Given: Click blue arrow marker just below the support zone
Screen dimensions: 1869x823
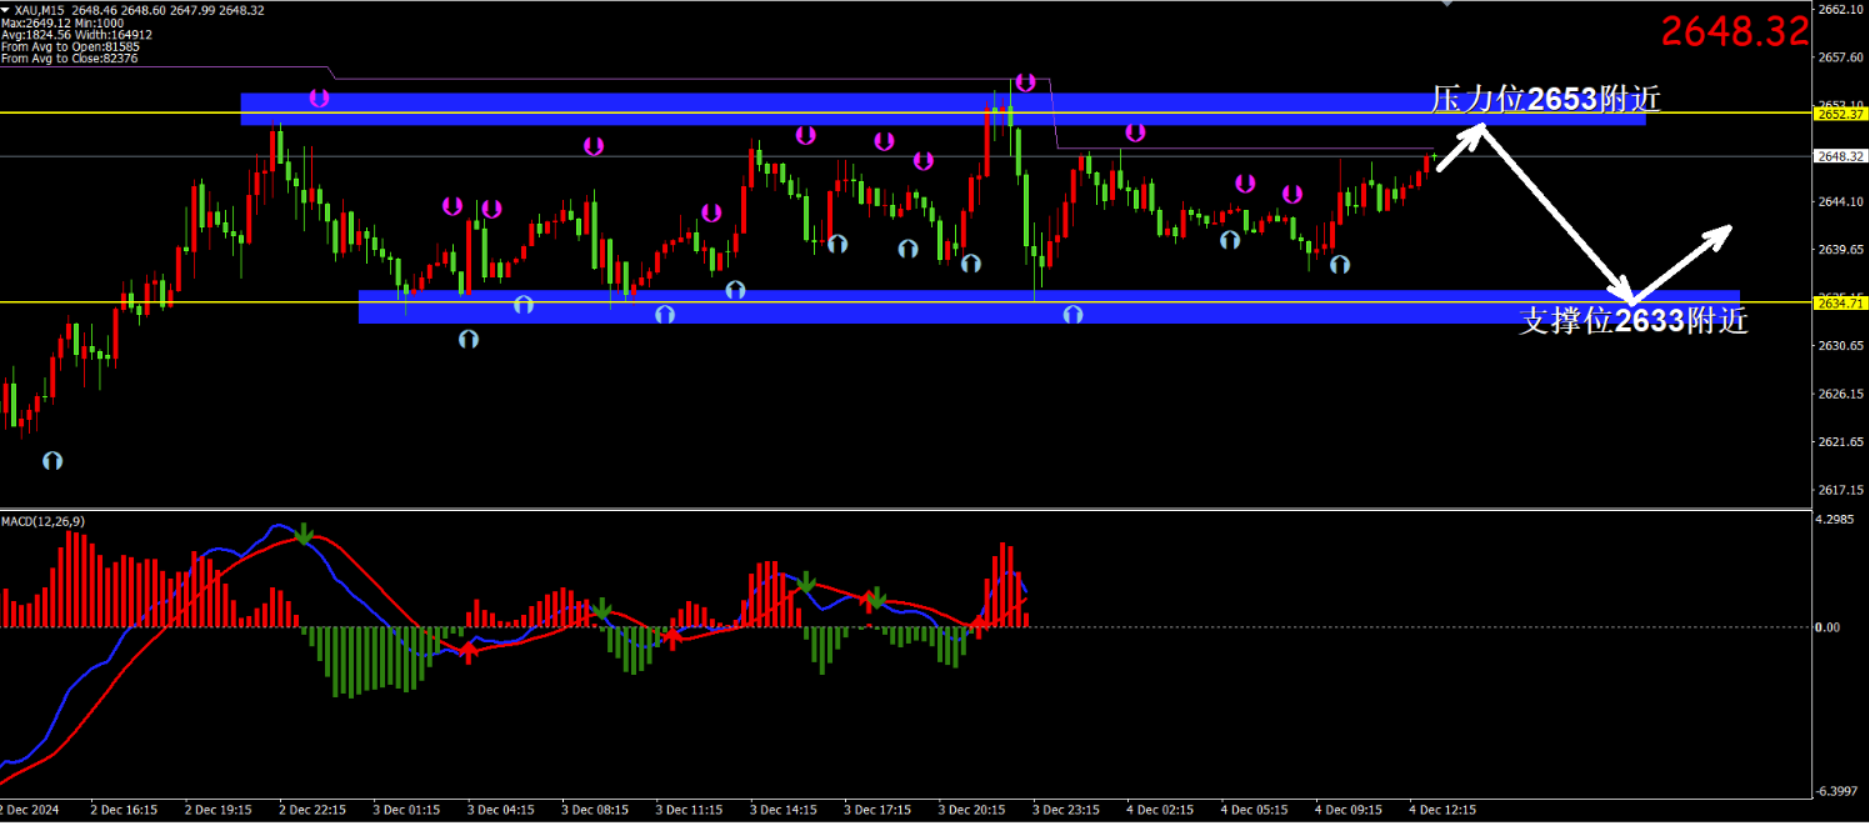Looking at the screenshot, I should pyautogui.click(x=468, y=339).
